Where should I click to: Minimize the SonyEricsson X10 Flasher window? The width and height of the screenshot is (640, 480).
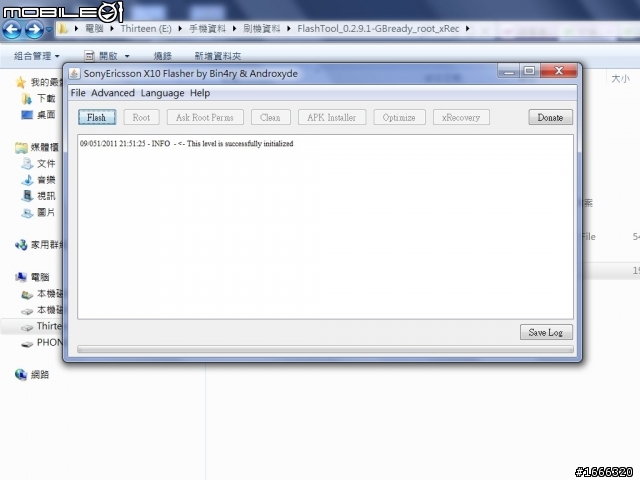click(509, 71)
